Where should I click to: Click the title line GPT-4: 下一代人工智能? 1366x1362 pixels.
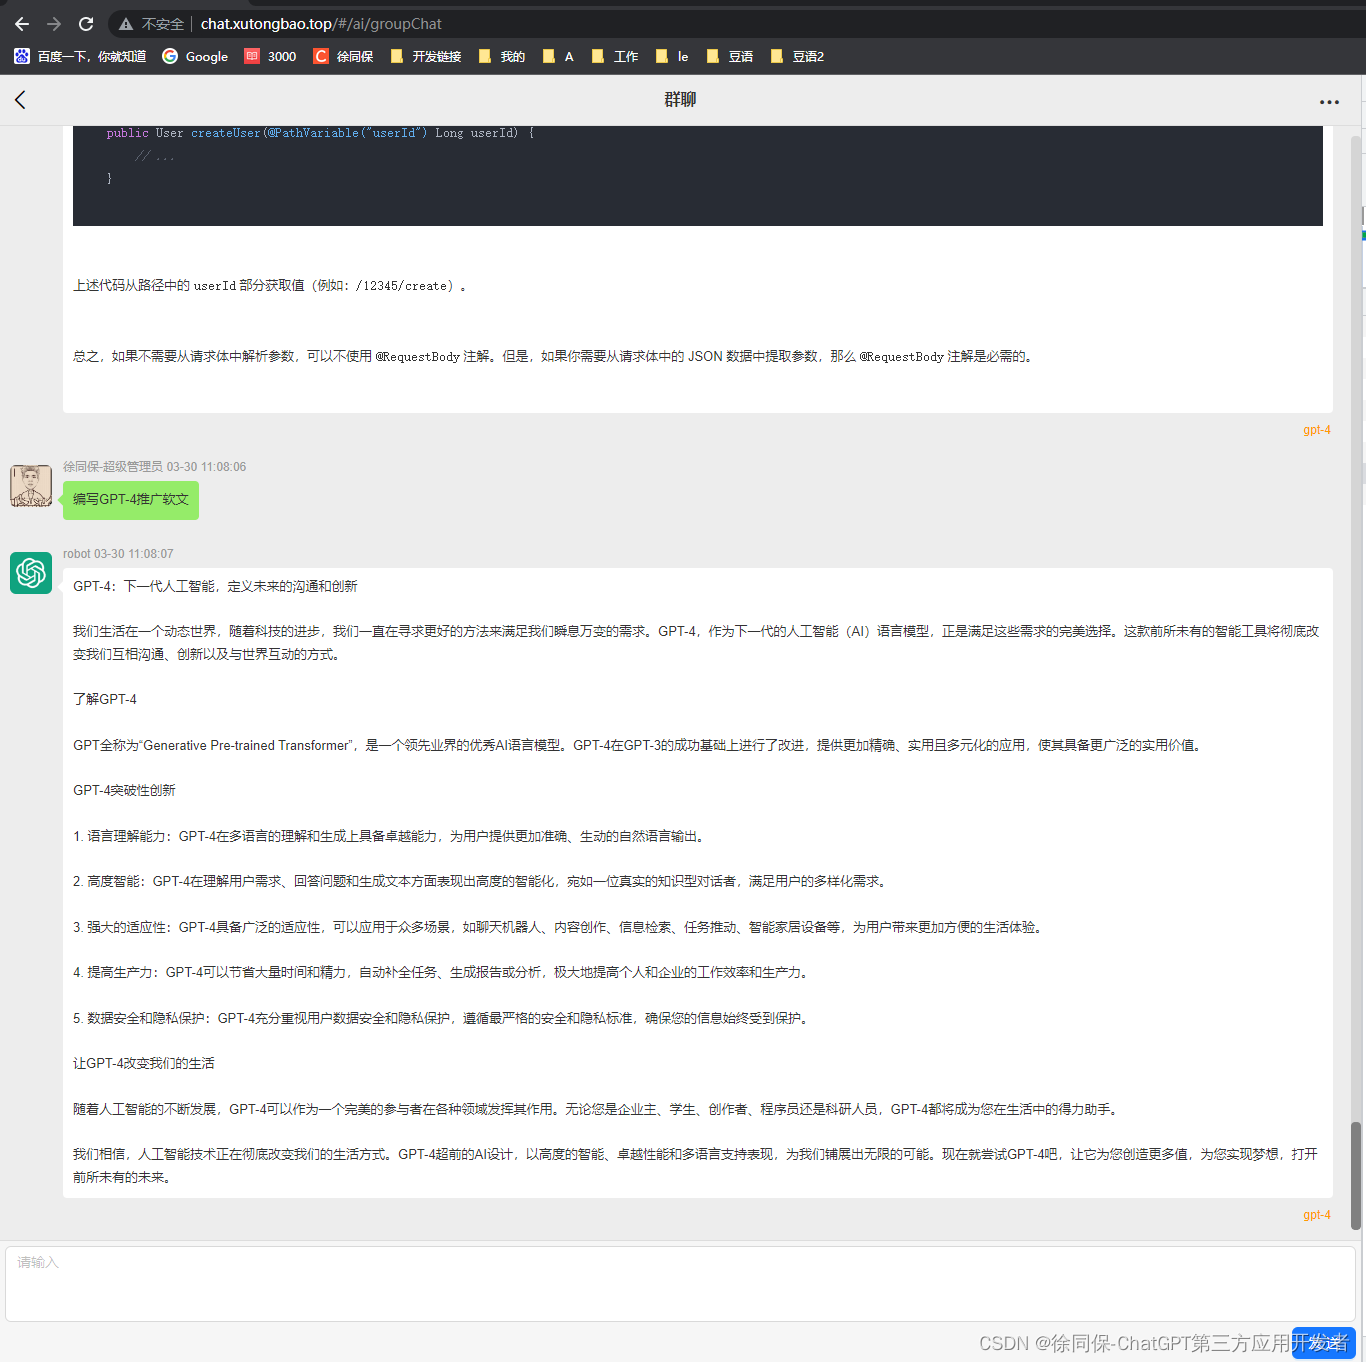tap(215, 586)
